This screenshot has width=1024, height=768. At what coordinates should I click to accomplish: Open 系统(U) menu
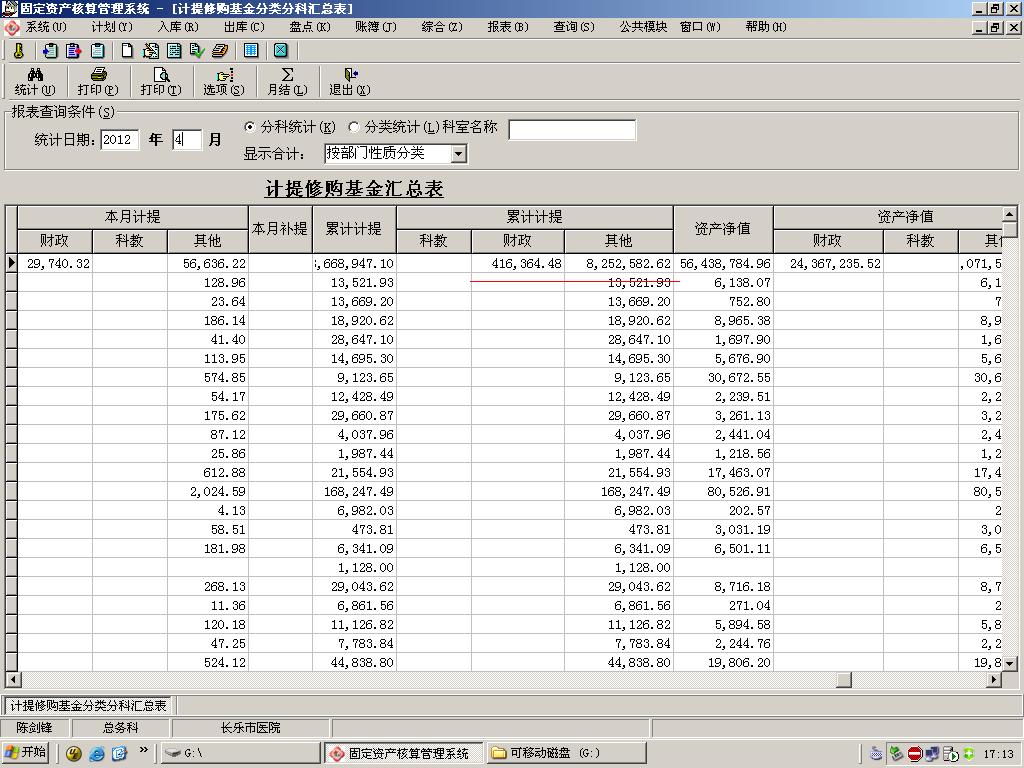46,27
